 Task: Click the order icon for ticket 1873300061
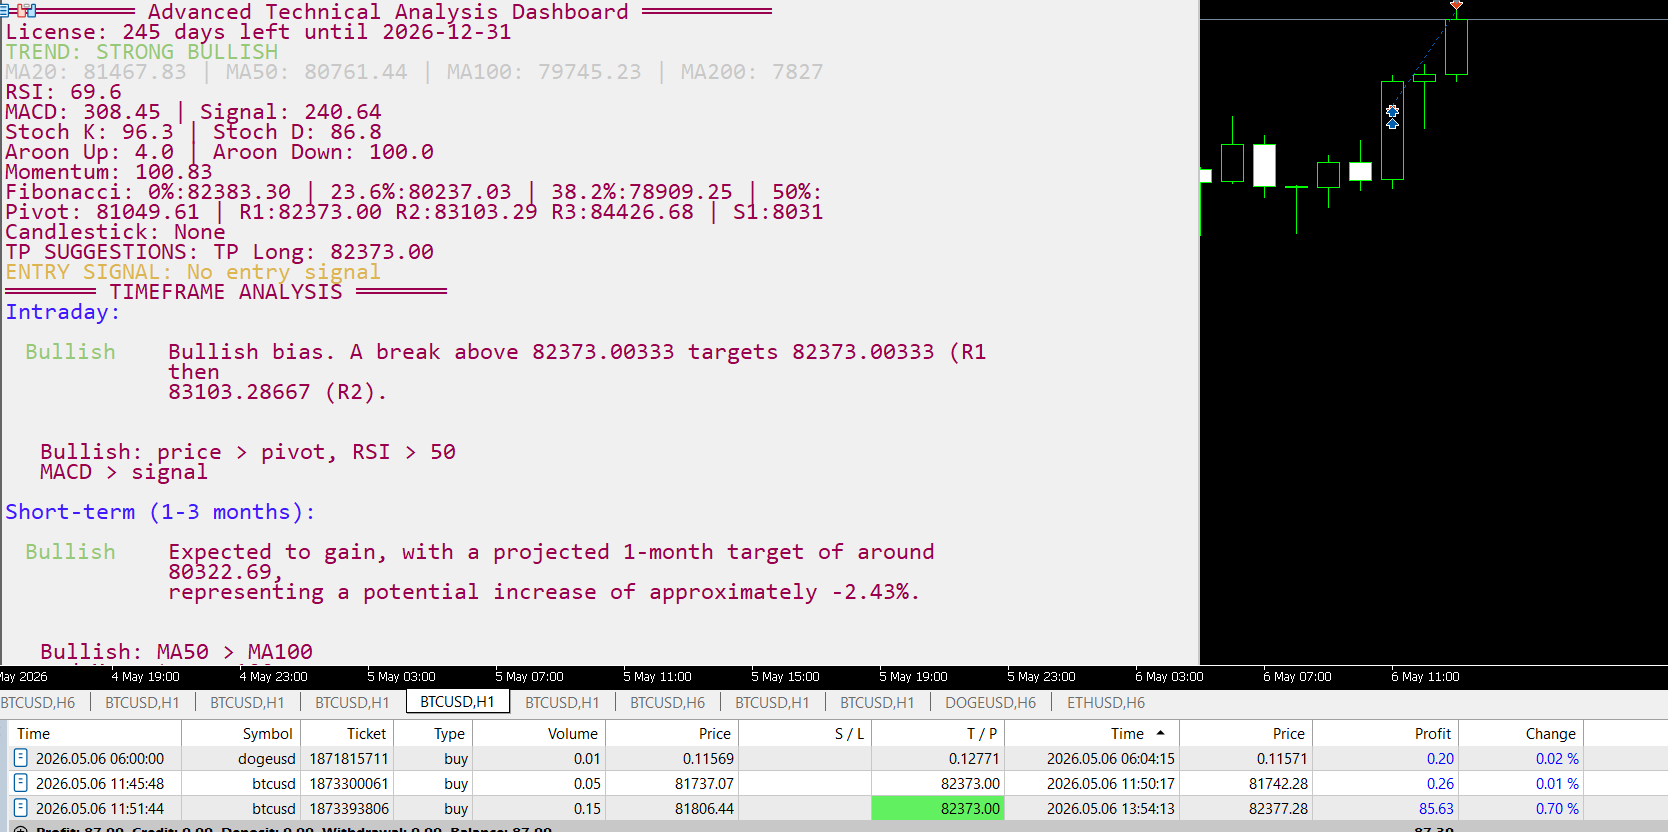click(x=21, y=783)
